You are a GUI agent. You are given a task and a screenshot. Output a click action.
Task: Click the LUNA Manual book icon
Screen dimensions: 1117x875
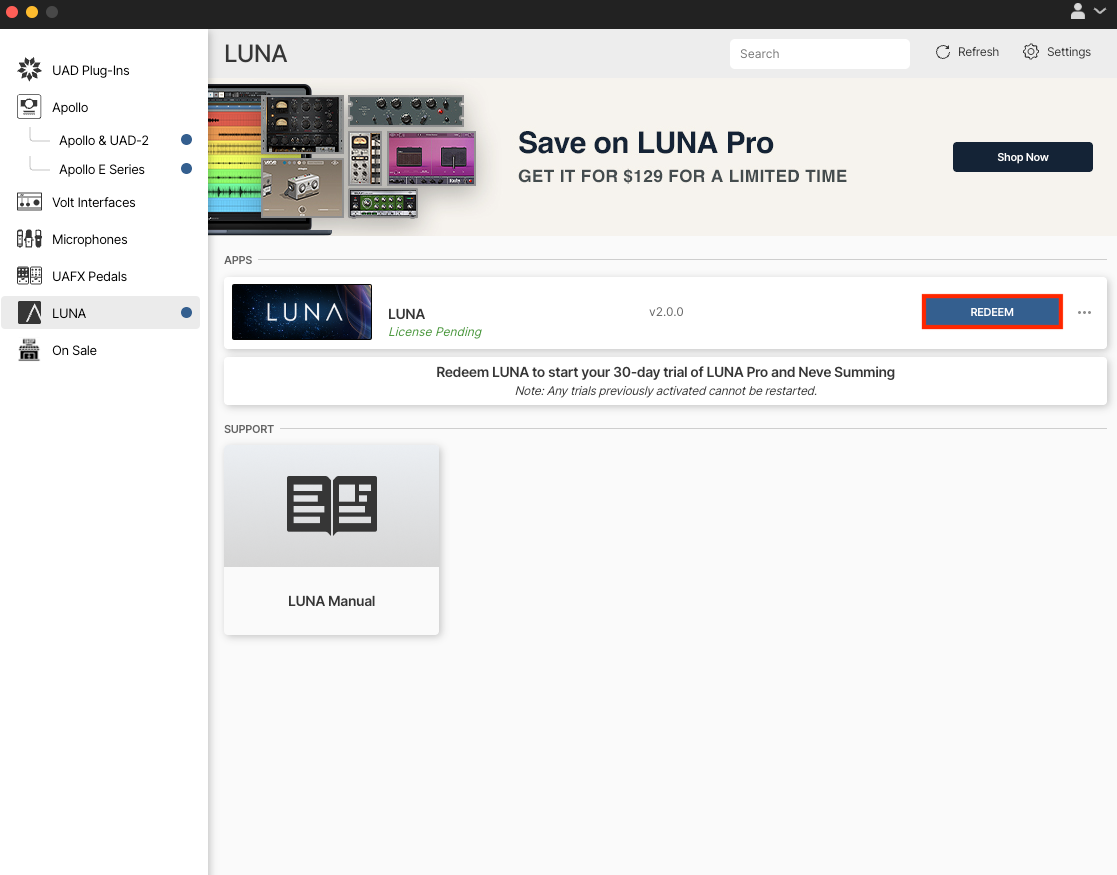[x=331, y=505]
